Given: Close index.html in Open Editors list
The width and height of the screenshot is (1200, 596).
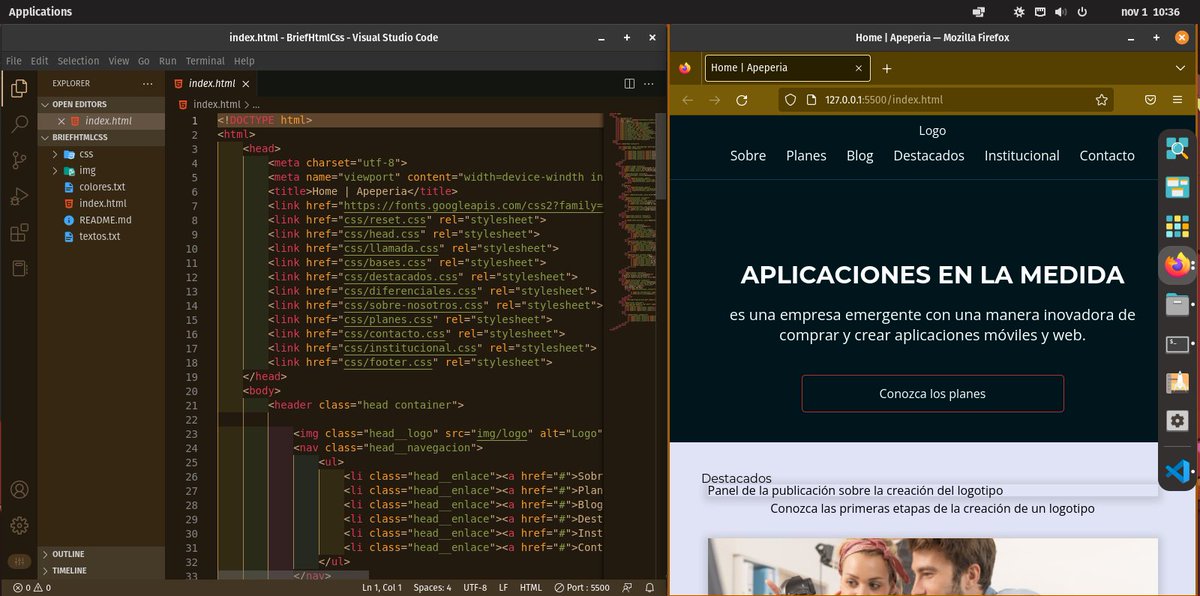Looking at the screenshot, I should pyautogui.click(x=61, y=121).
